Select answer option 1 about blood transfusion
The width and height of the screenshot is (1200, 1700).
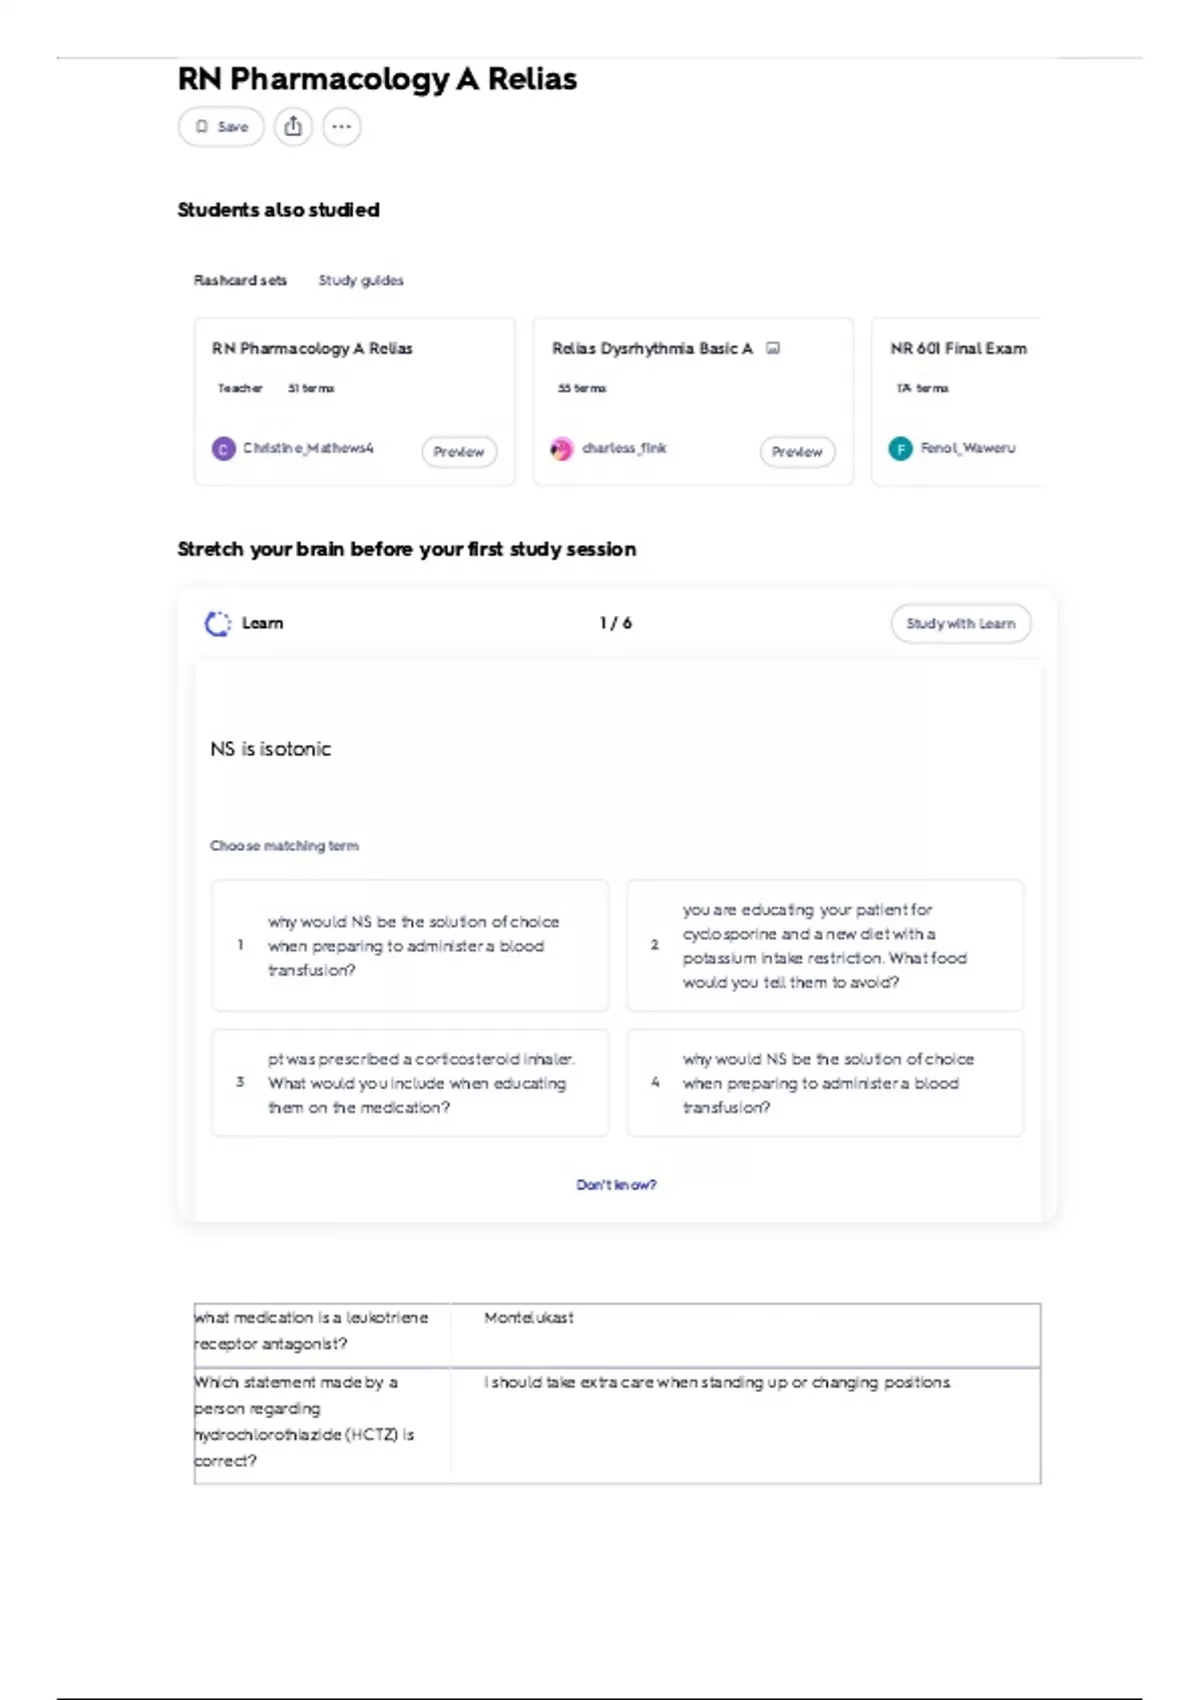(410, 945)
